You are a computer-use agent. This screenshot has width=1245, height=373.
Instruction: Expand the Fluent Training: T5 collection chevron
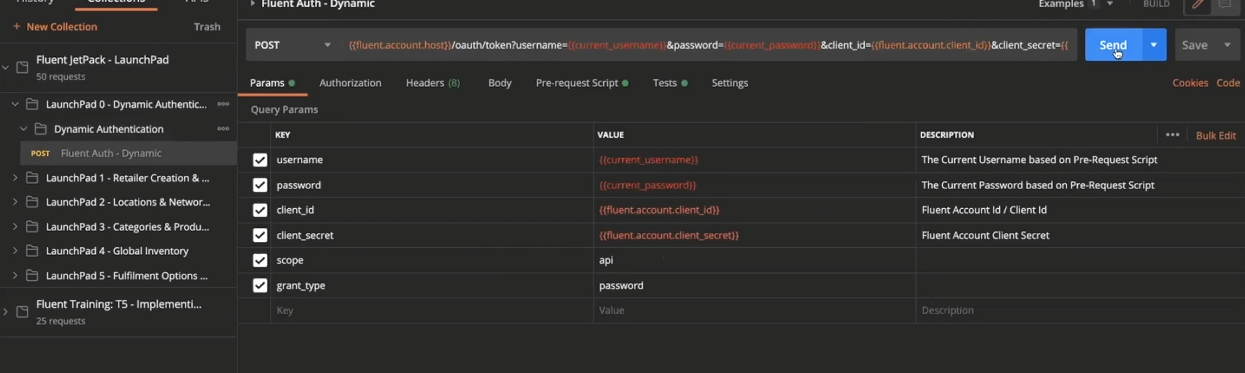[x=6, y=312]
